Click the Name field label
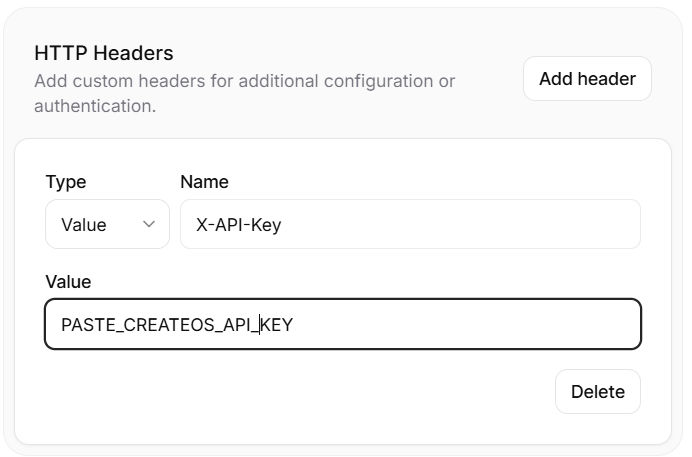The height and width of the screenshot is (457, 692). [204, 182]
